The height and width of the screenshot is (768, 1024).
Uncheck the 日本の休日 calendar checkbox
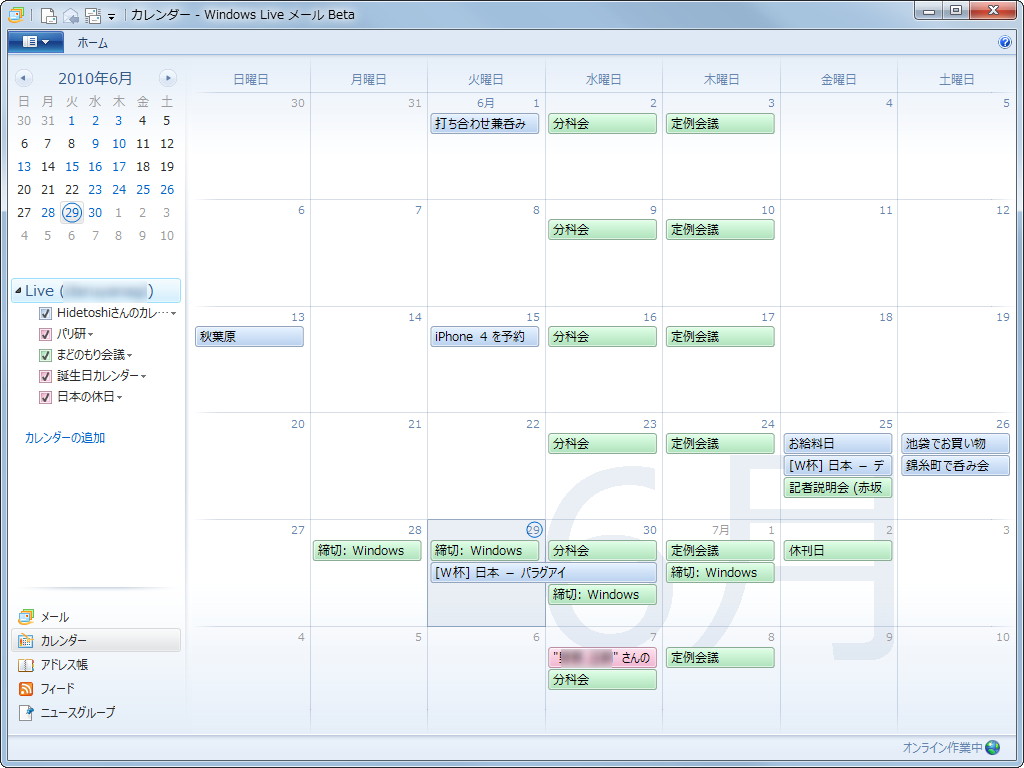point(45,397)
